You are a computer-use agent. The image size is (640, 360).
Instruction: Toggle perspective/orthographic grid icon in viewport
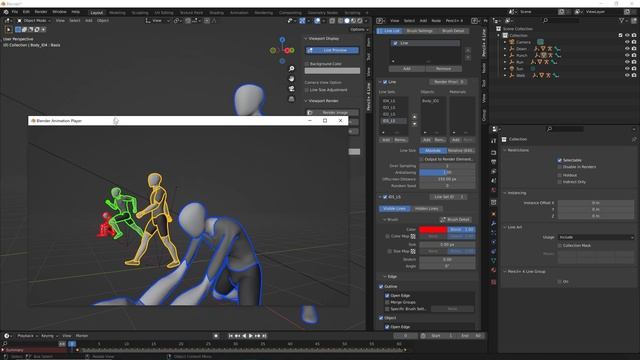(x=291, y=99)
